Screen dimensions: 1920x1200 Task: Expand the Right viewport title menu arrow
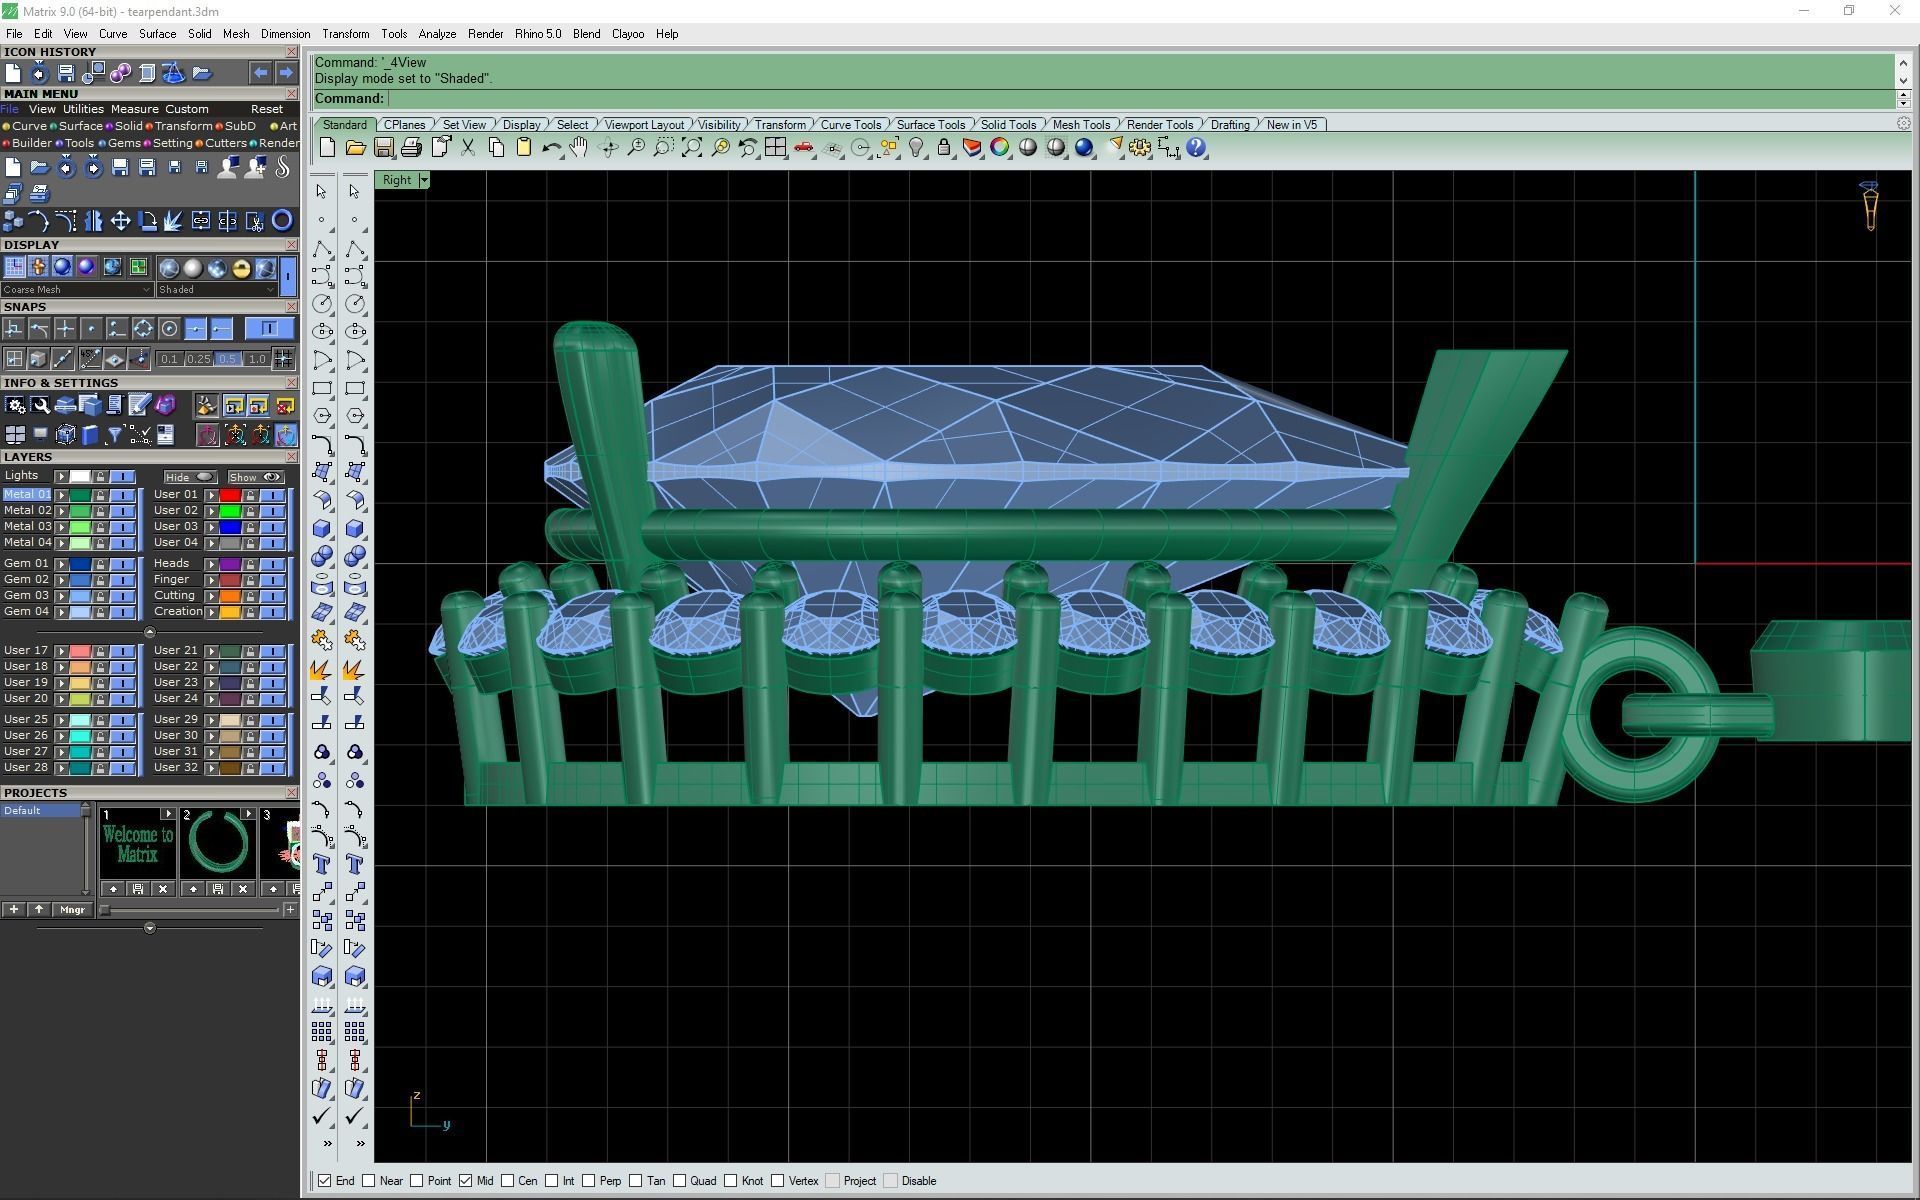[424, 180]
